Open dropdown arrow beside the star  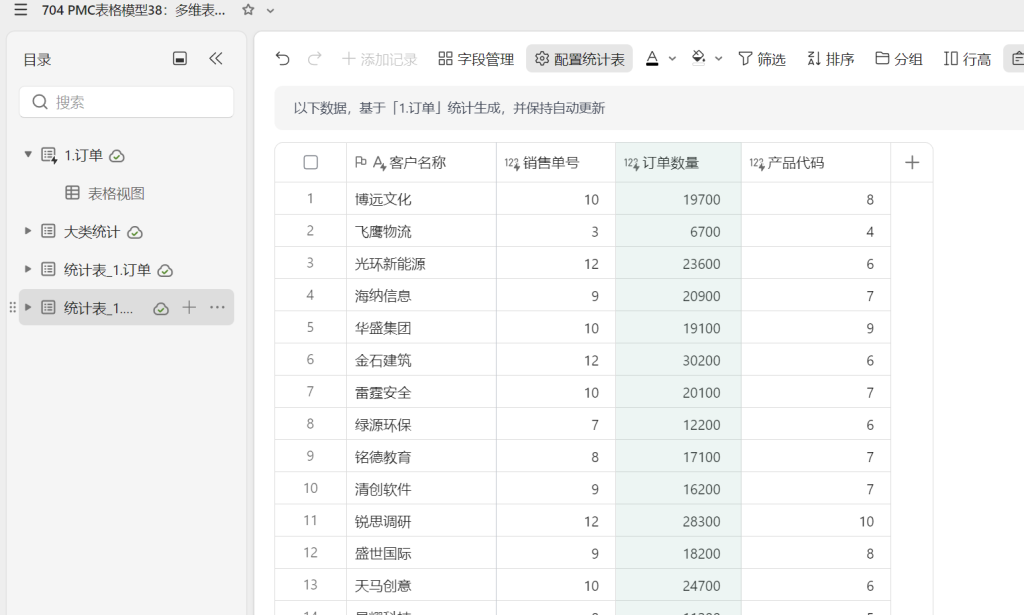pos(270,10)
